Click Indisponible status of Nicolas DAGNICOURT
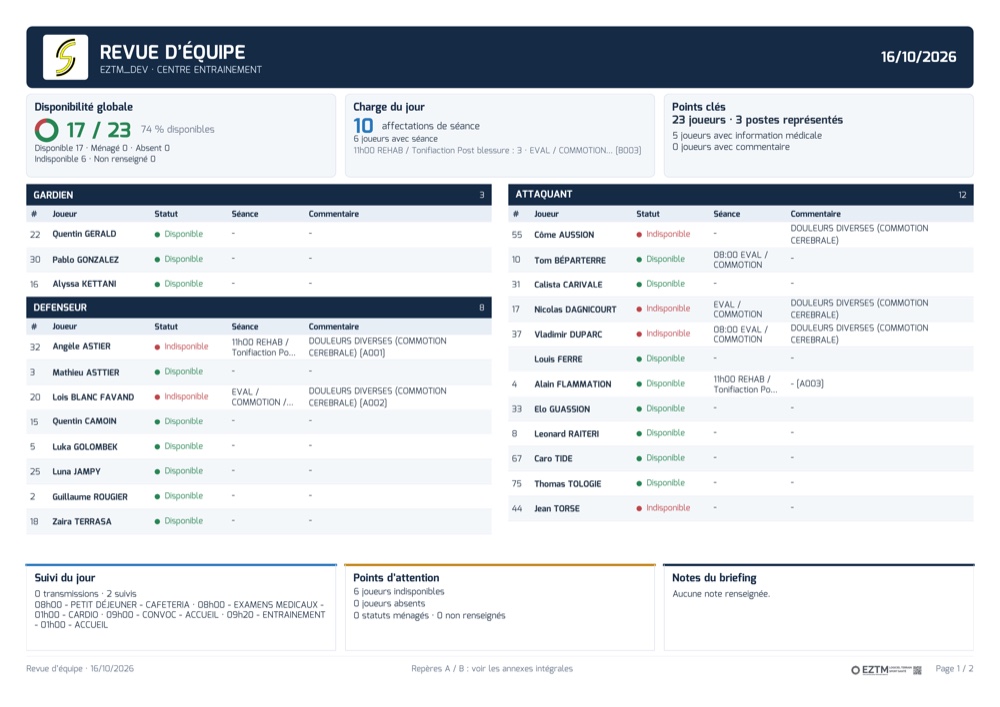This screenshot has width=1000, height=707. click(x=668, y=309)
